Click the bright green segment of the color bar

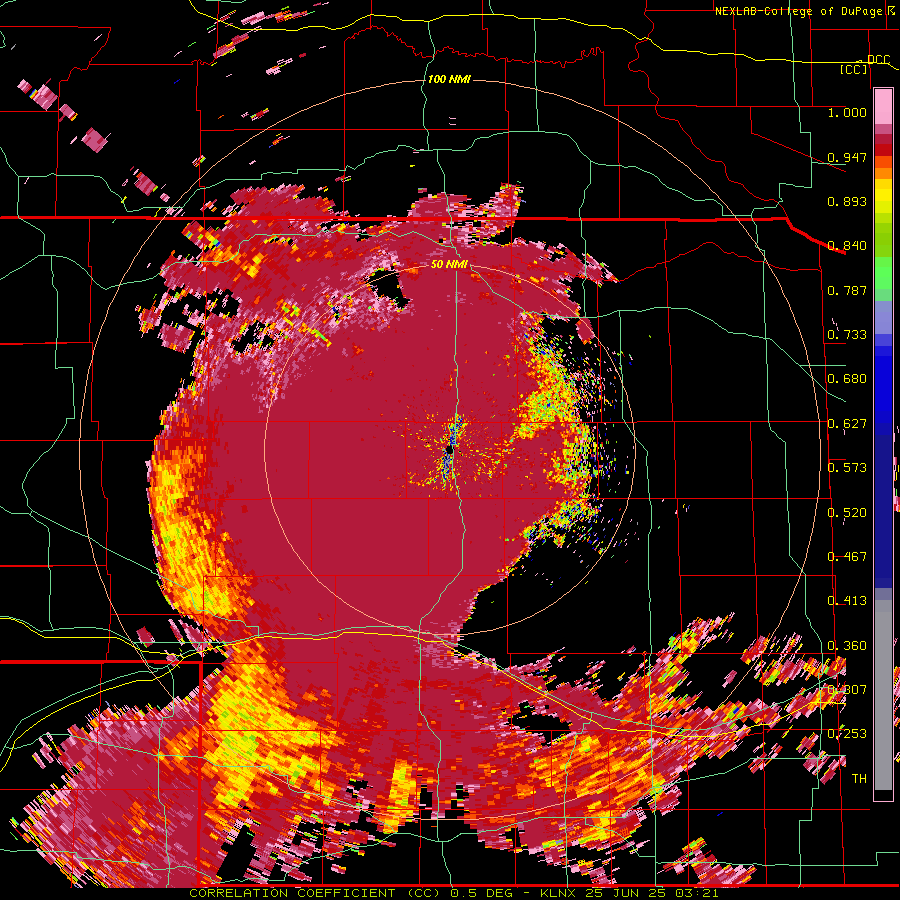[883, 273]
